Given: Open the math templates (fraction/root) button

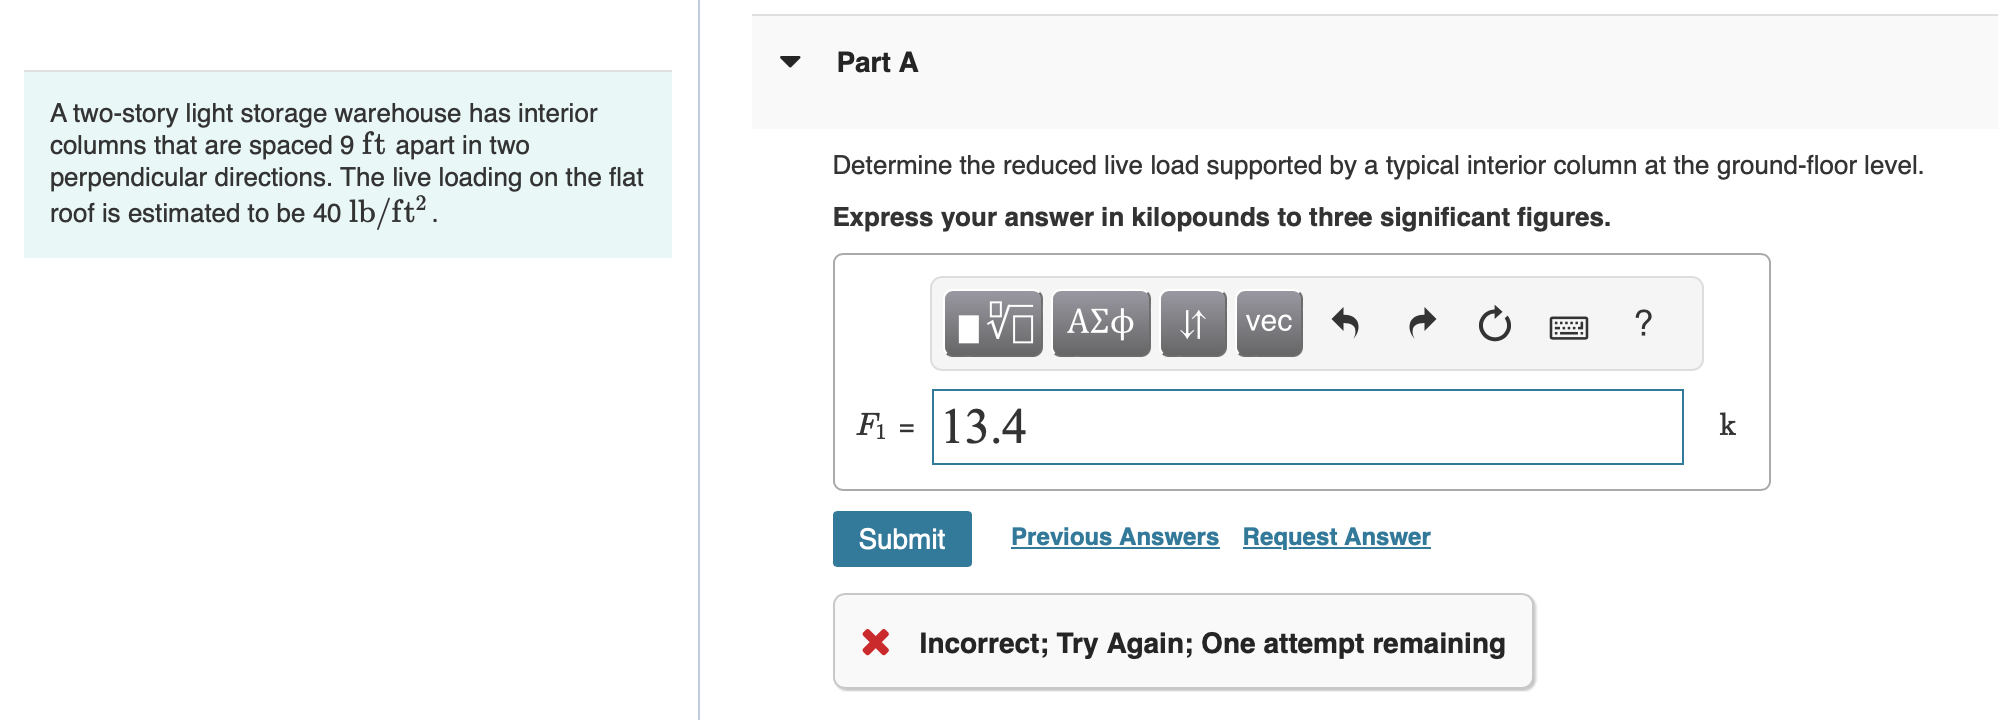Looking at the screenshot, I should pyautogui.click(x=993, y=324).
